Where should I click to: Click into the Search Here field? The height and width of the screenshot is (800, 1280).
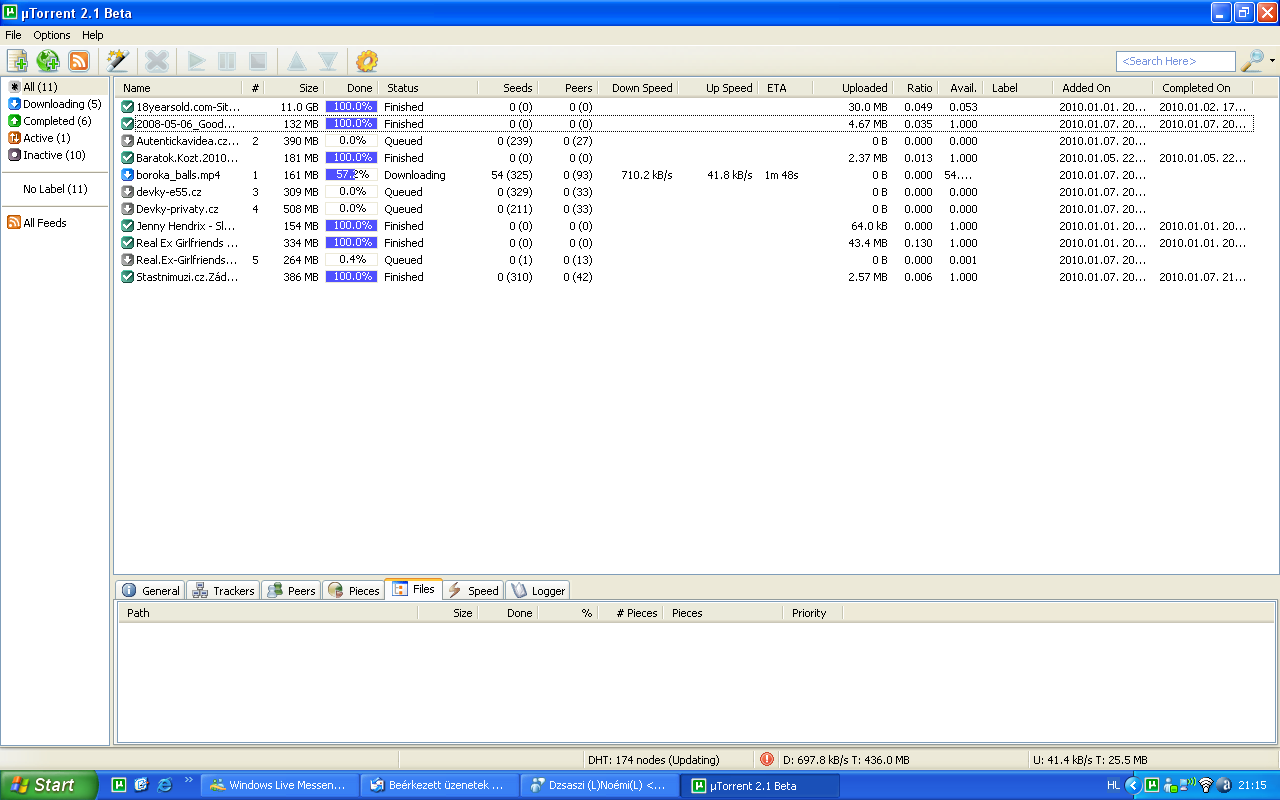pyautogui.click(x=1175, y=61)
